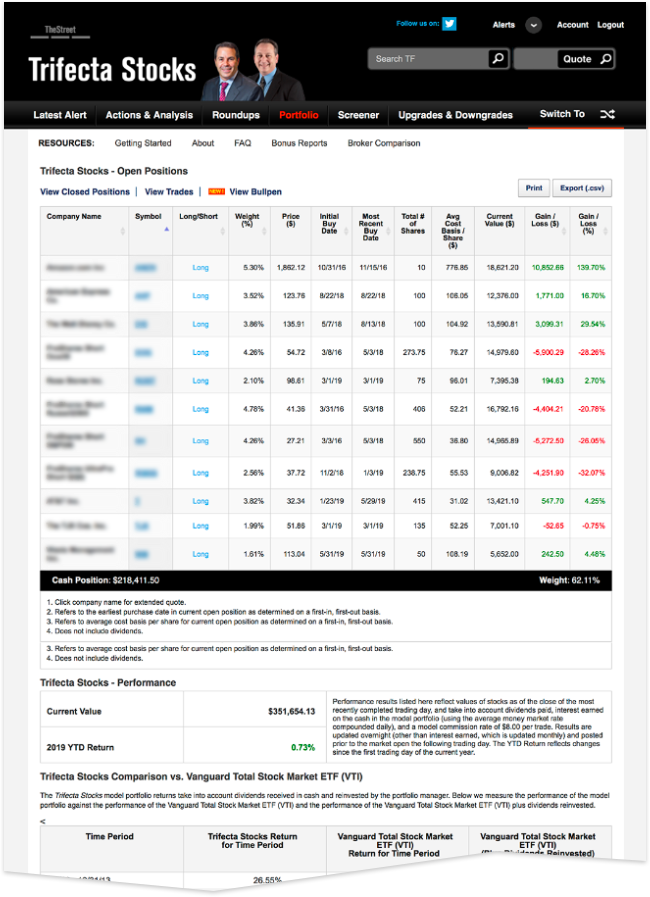Click Long link in row priced 123.76
The image size is (650, 897).
pos(200,296)
